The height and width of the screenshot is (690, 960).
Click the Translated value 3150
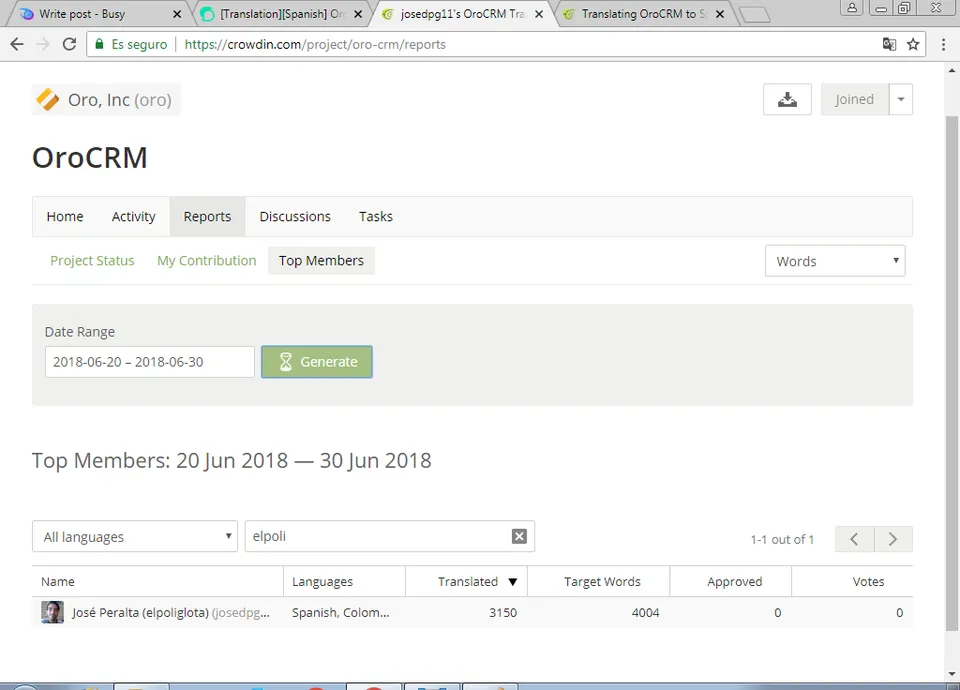tap(503, 612)
